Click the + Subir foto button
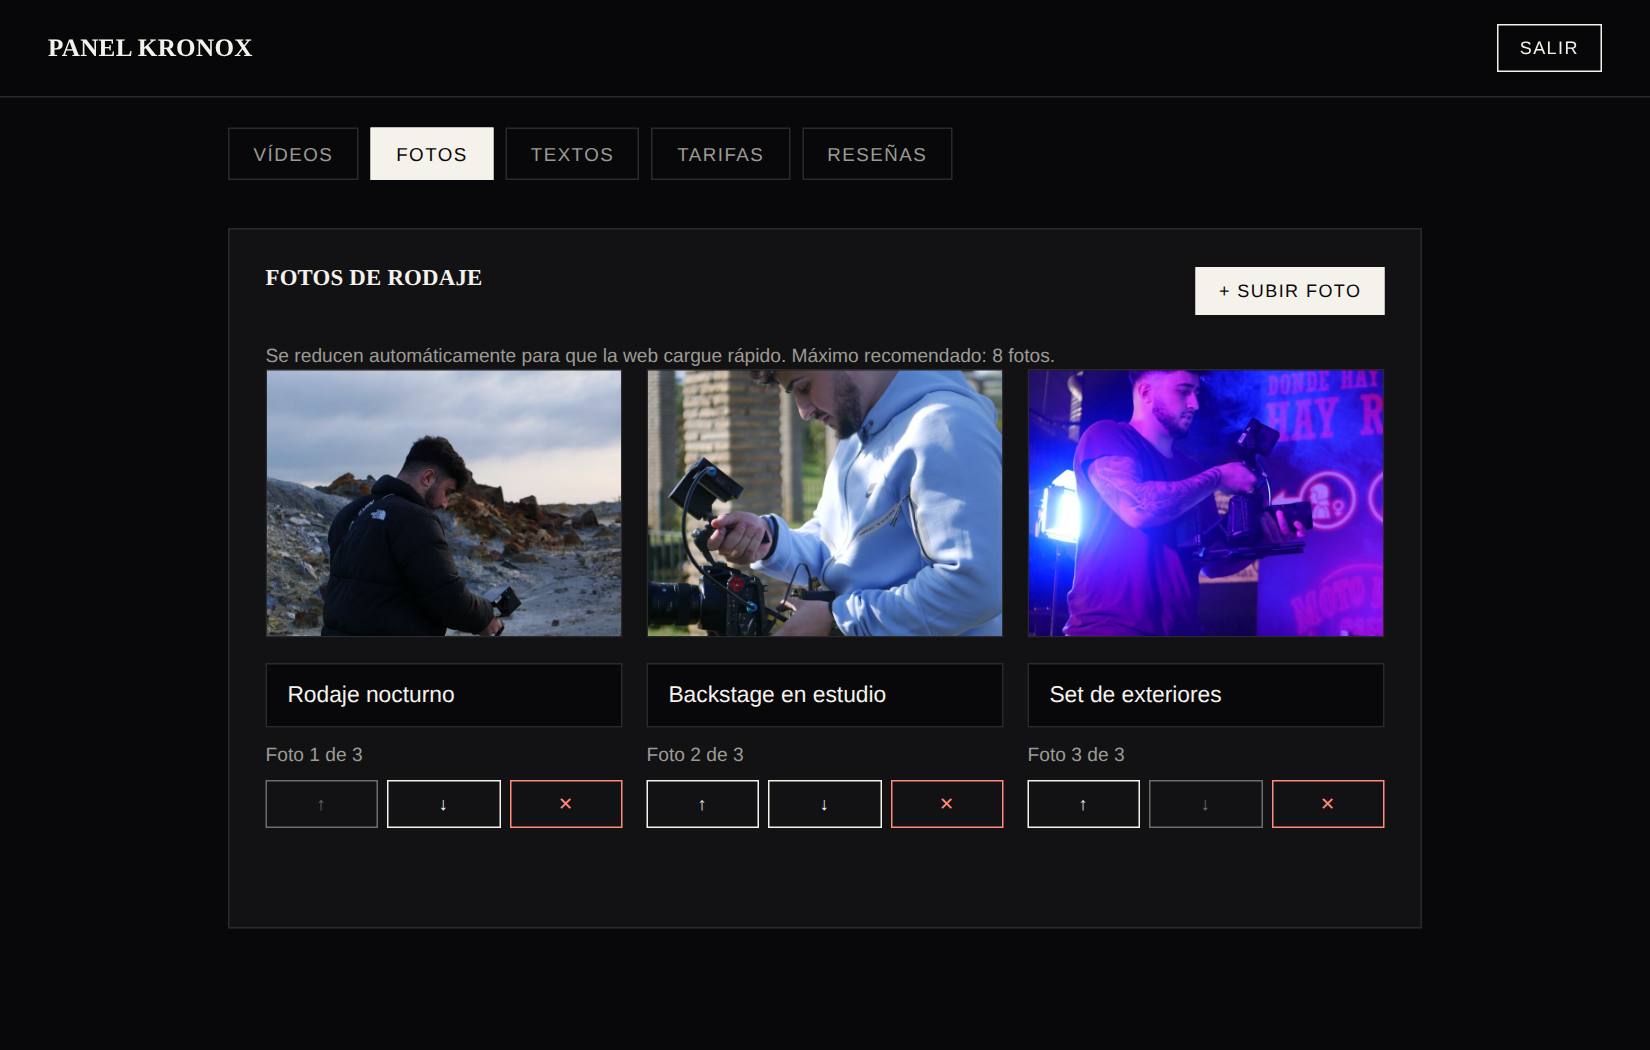This screenshot has width=1650, height=1050. tap(1290, 291)
